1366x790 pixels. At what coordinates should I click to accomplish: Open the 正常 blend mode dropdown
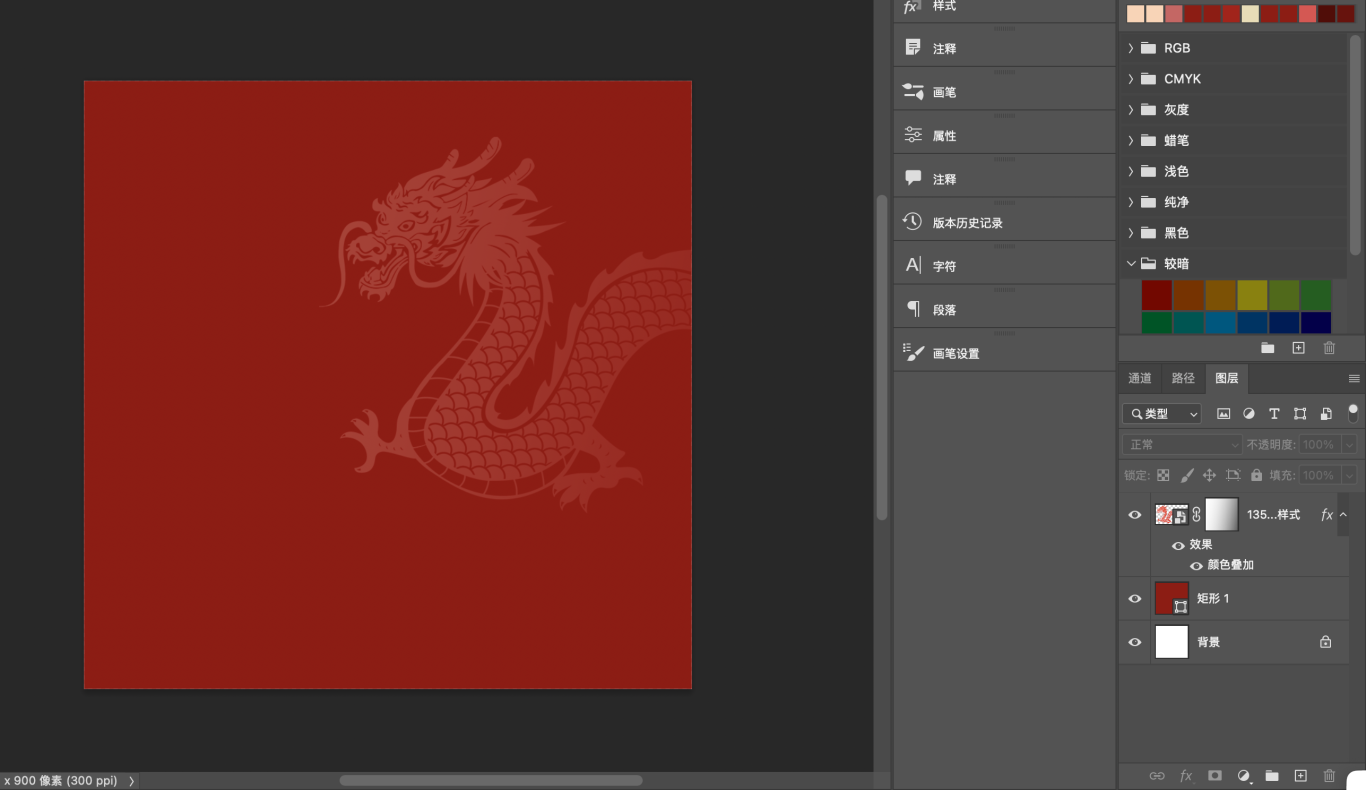[1181, 444]
